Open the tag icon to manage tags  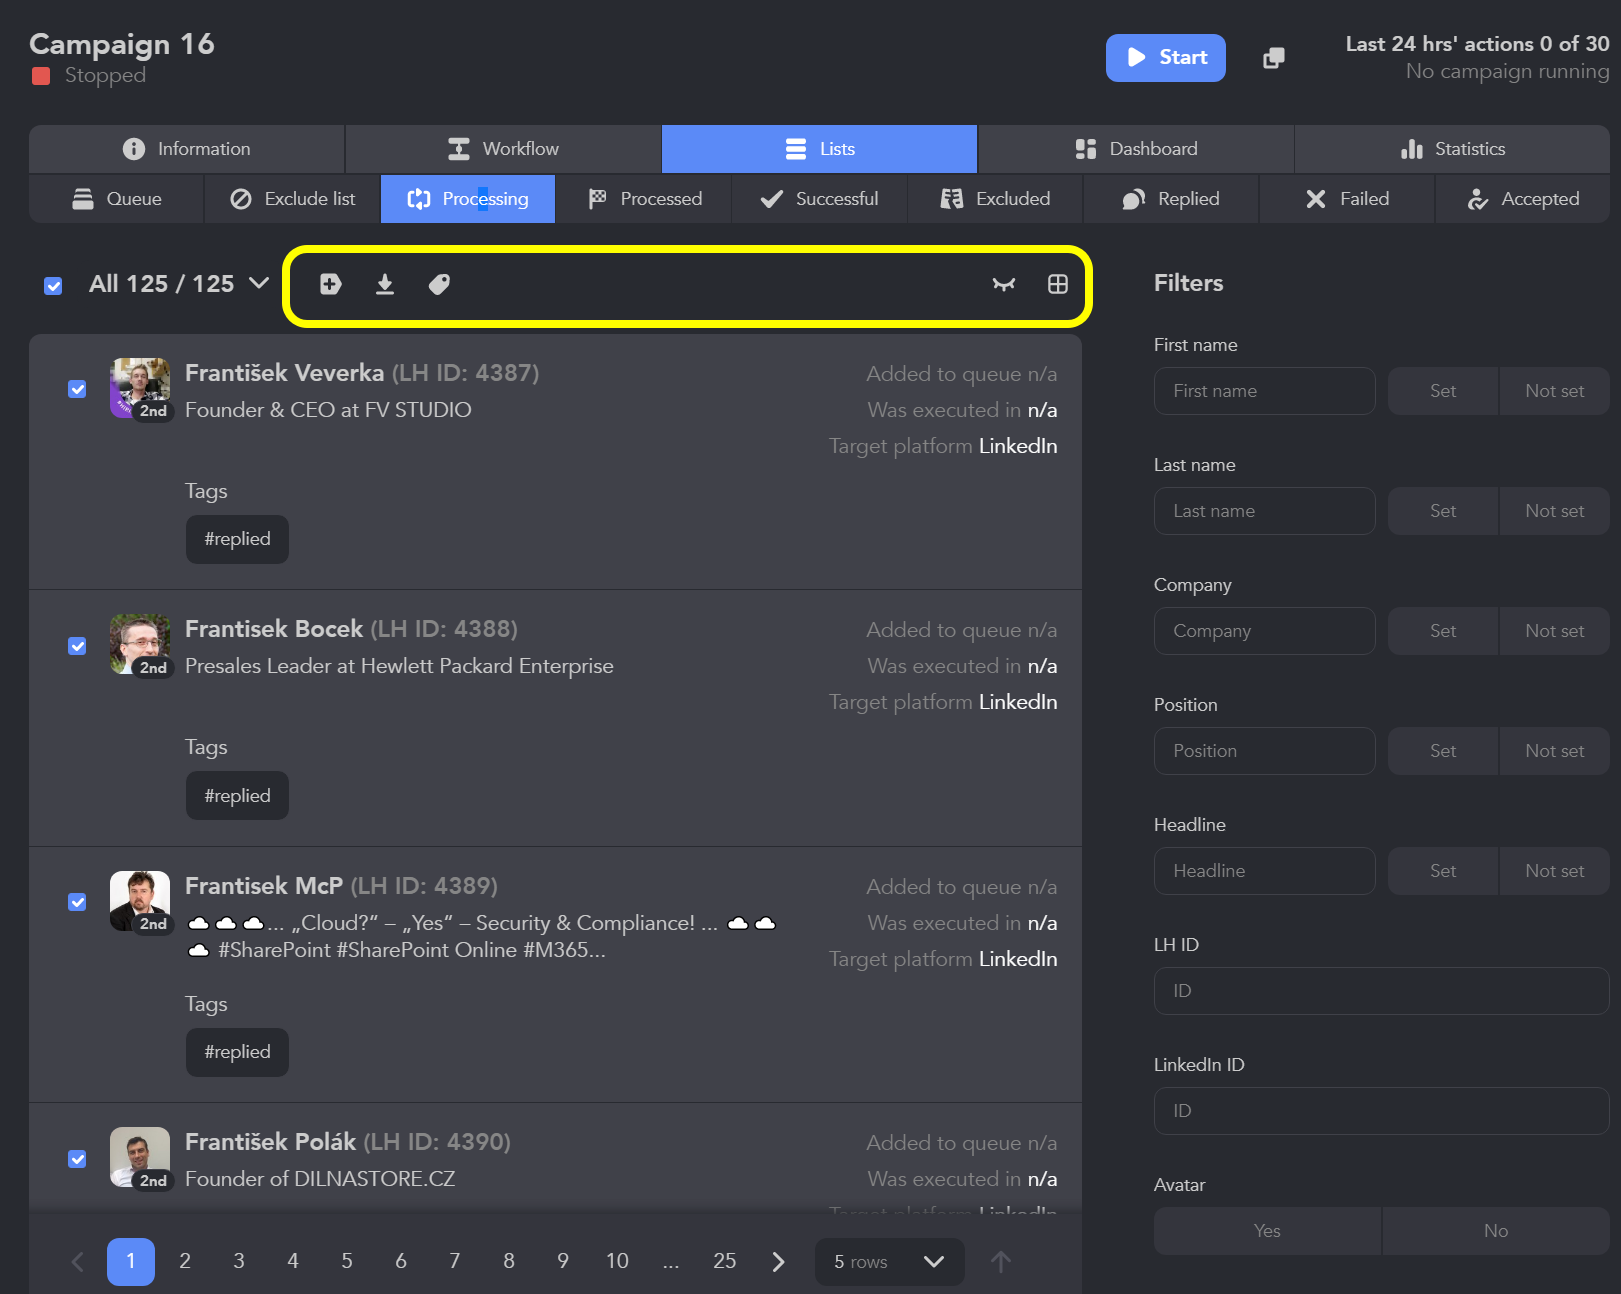[439, 284]
